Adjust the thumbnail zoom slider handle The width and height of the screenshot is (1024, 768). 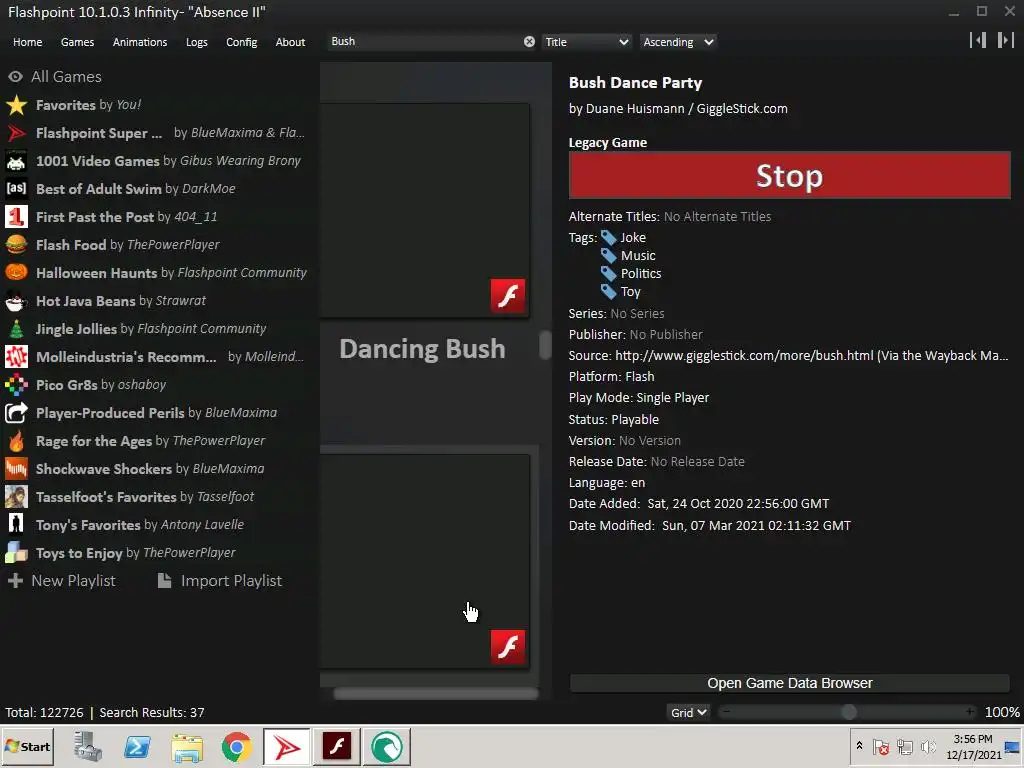point(848,712)
